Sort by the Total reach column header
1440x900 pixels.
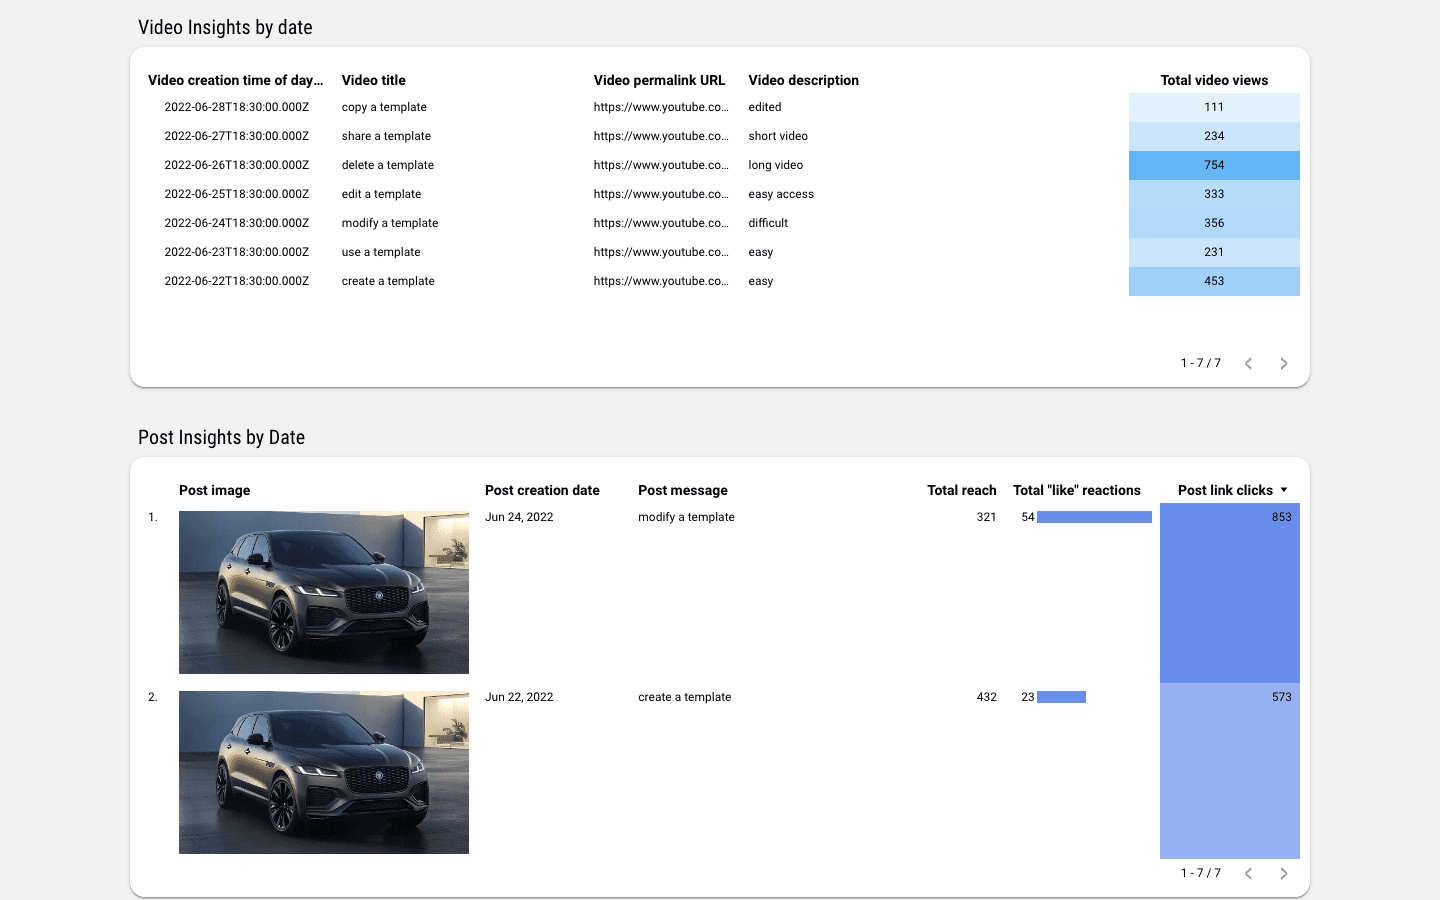[x=961, y=490]
